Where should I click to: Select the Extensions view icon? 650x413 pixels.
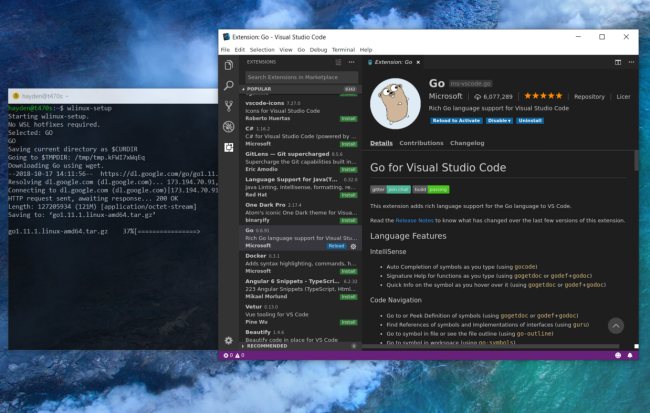(229, 147)
